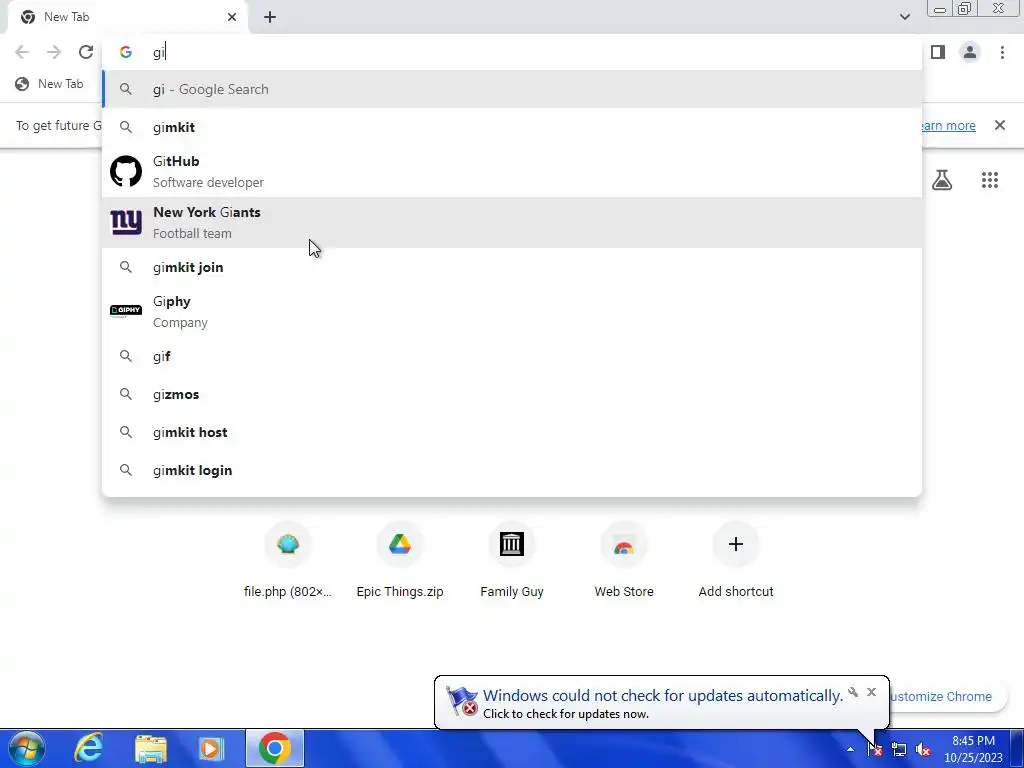Close the Windows update balloon
Viewport: 1024px width, 768px height.
coord(871,692)
